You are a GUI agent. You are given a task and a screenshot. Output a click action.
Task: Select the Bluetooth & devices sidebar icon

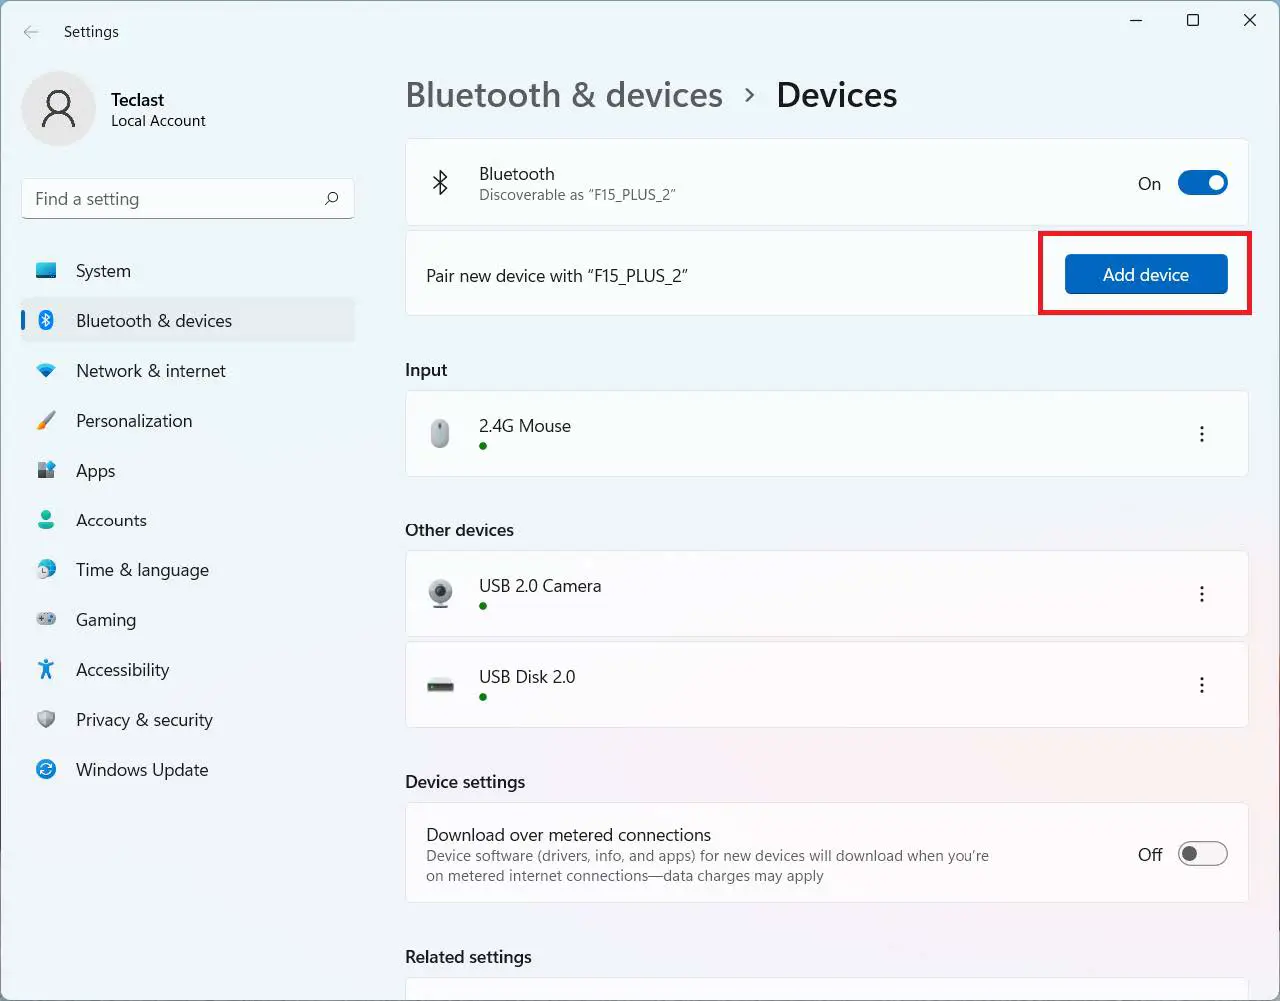pyautogui.click(x=46, y=320)
